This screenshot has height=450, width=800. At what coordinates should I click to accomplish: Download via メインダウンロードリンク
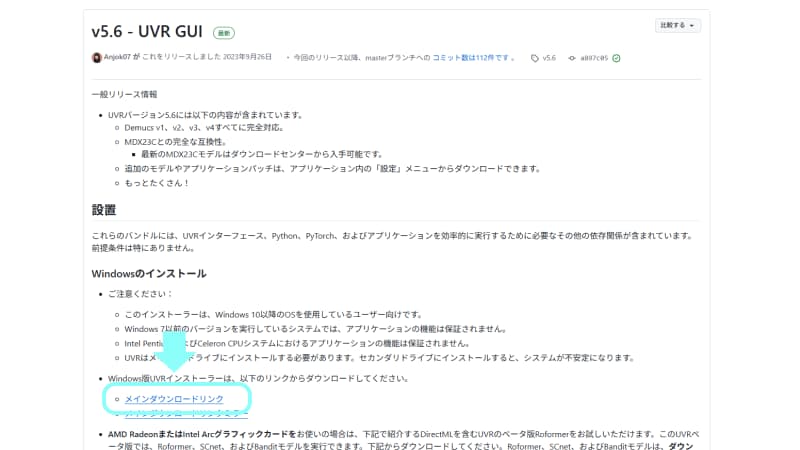pyautogui.click(x=174, y=398)
